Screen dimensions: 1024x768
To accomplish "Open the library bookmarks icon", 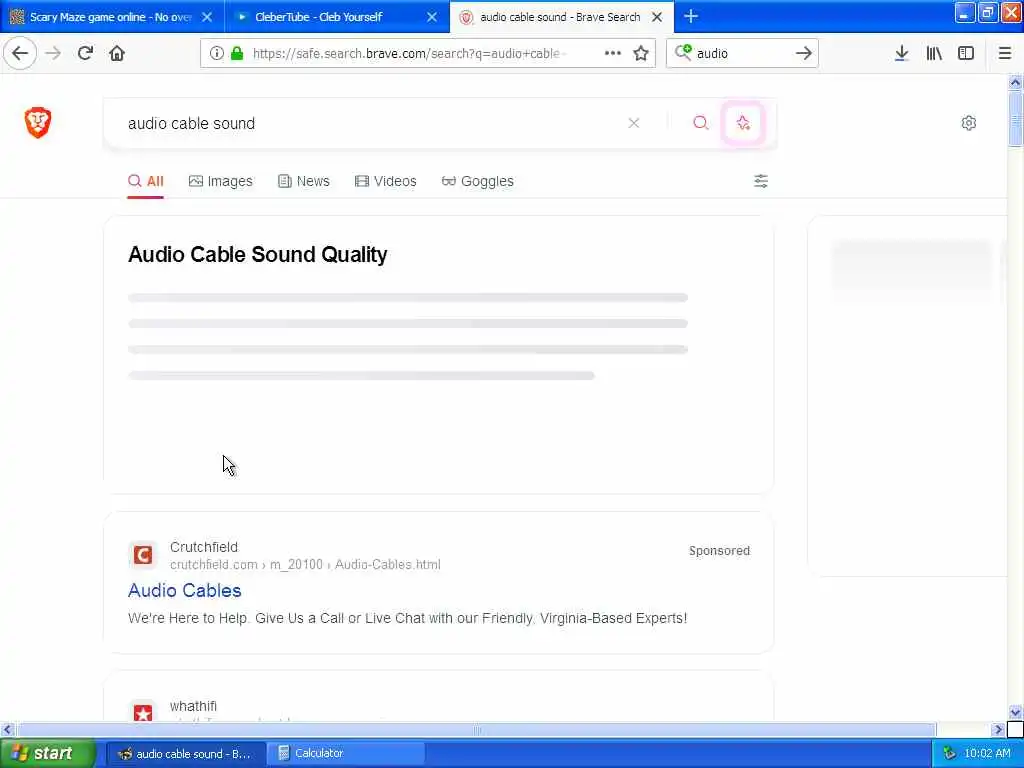I will tap(934, 53).
